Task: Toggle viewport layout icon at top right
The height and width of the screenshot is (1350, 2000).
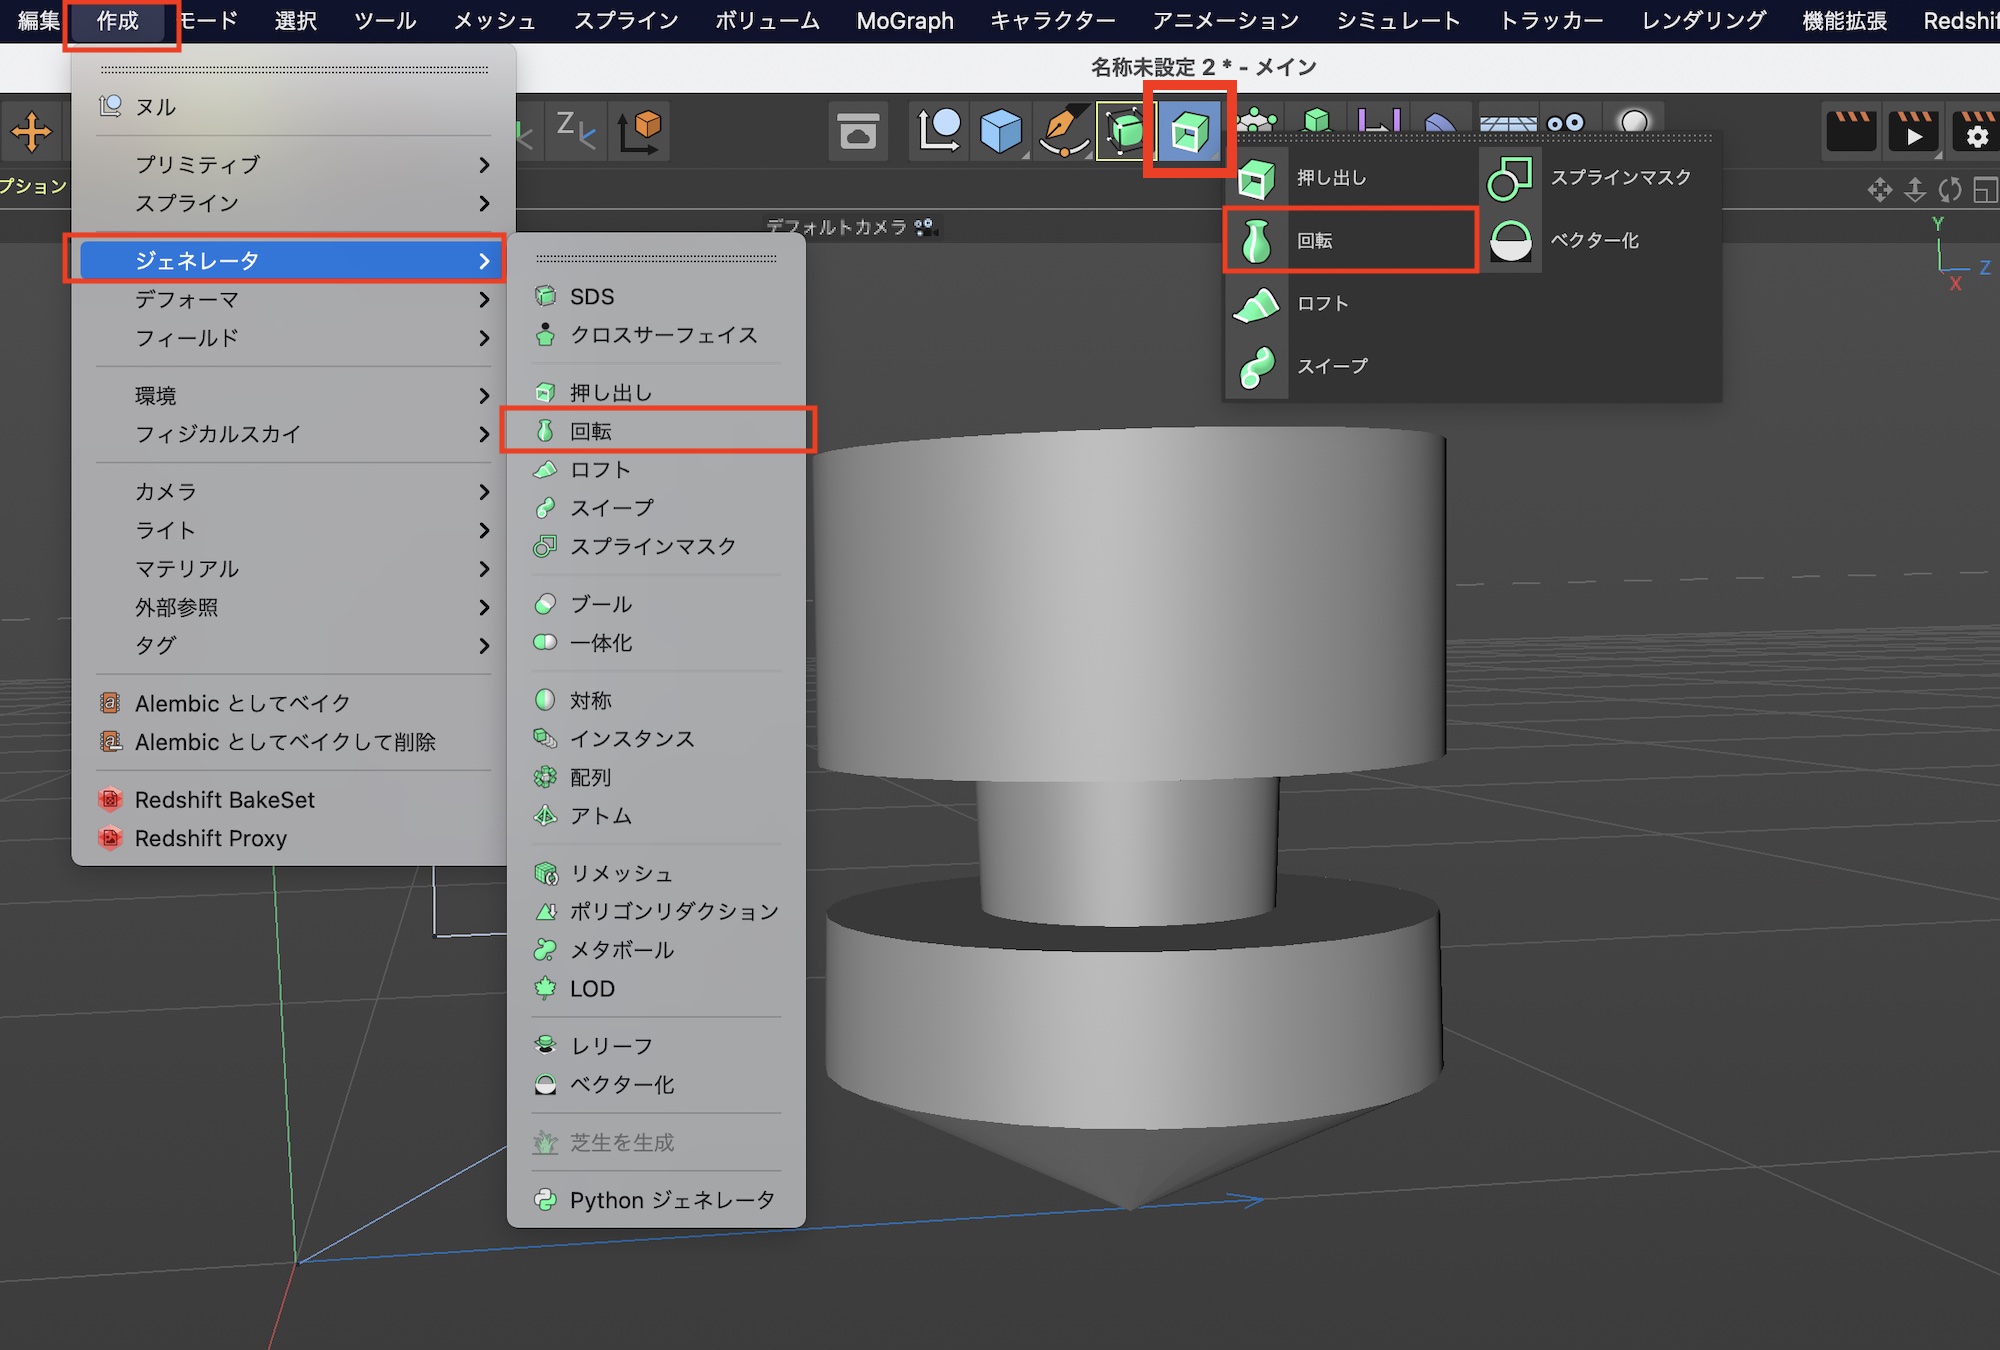Action: click(1985, 189)
